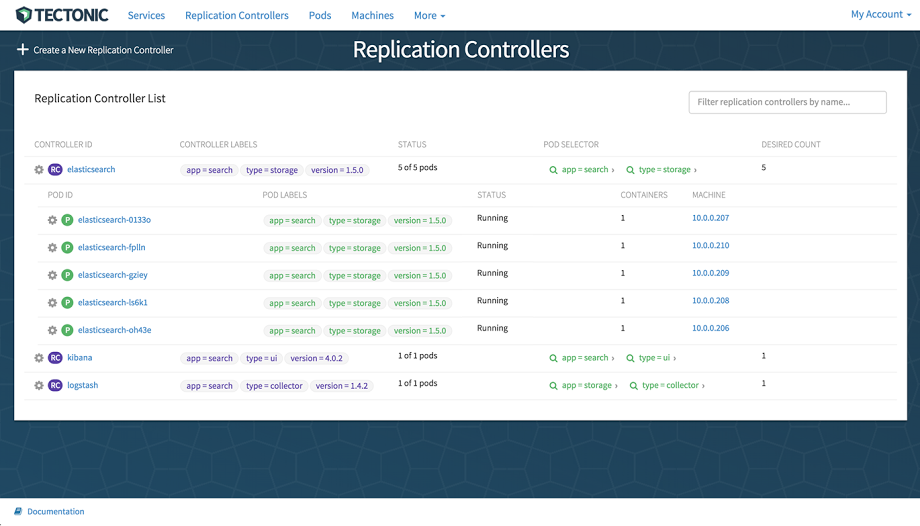Screen dimensions: 920x526
Task: Open gear menu for kibana controller
Action: coord(39,358)
